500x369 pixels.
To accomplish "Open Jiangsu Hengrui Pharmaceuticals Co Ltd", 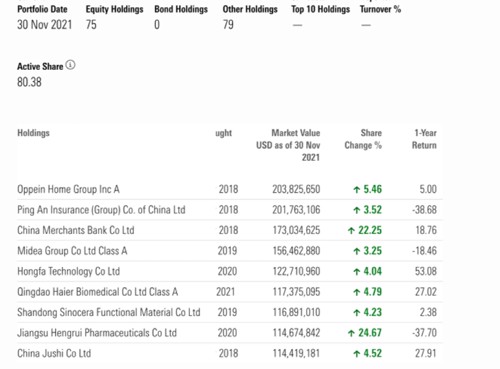I will point(97,333).
